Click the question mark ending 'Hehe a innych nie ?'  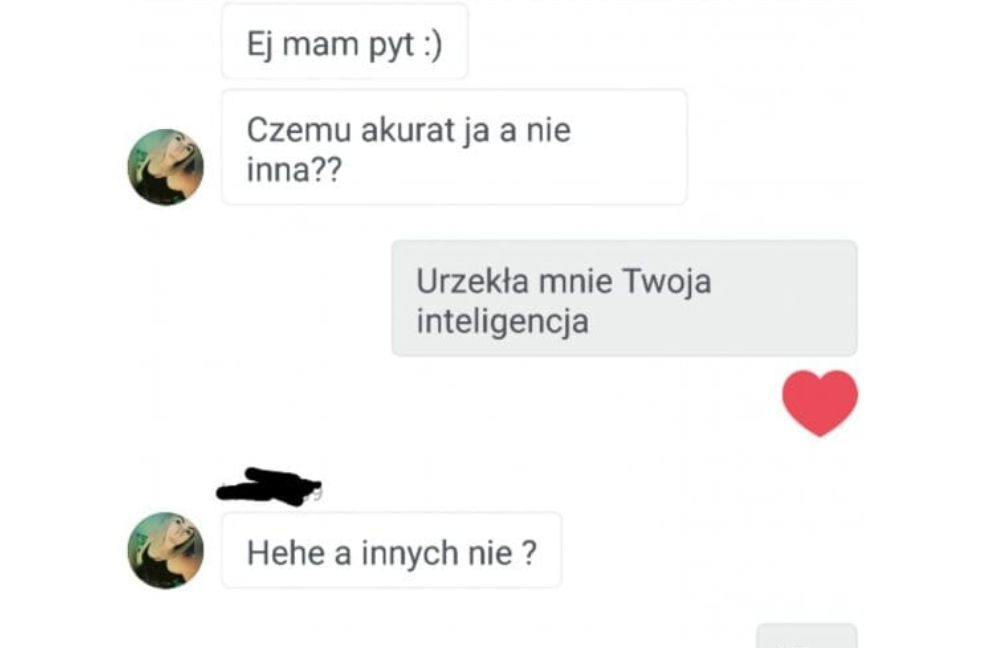530,553
